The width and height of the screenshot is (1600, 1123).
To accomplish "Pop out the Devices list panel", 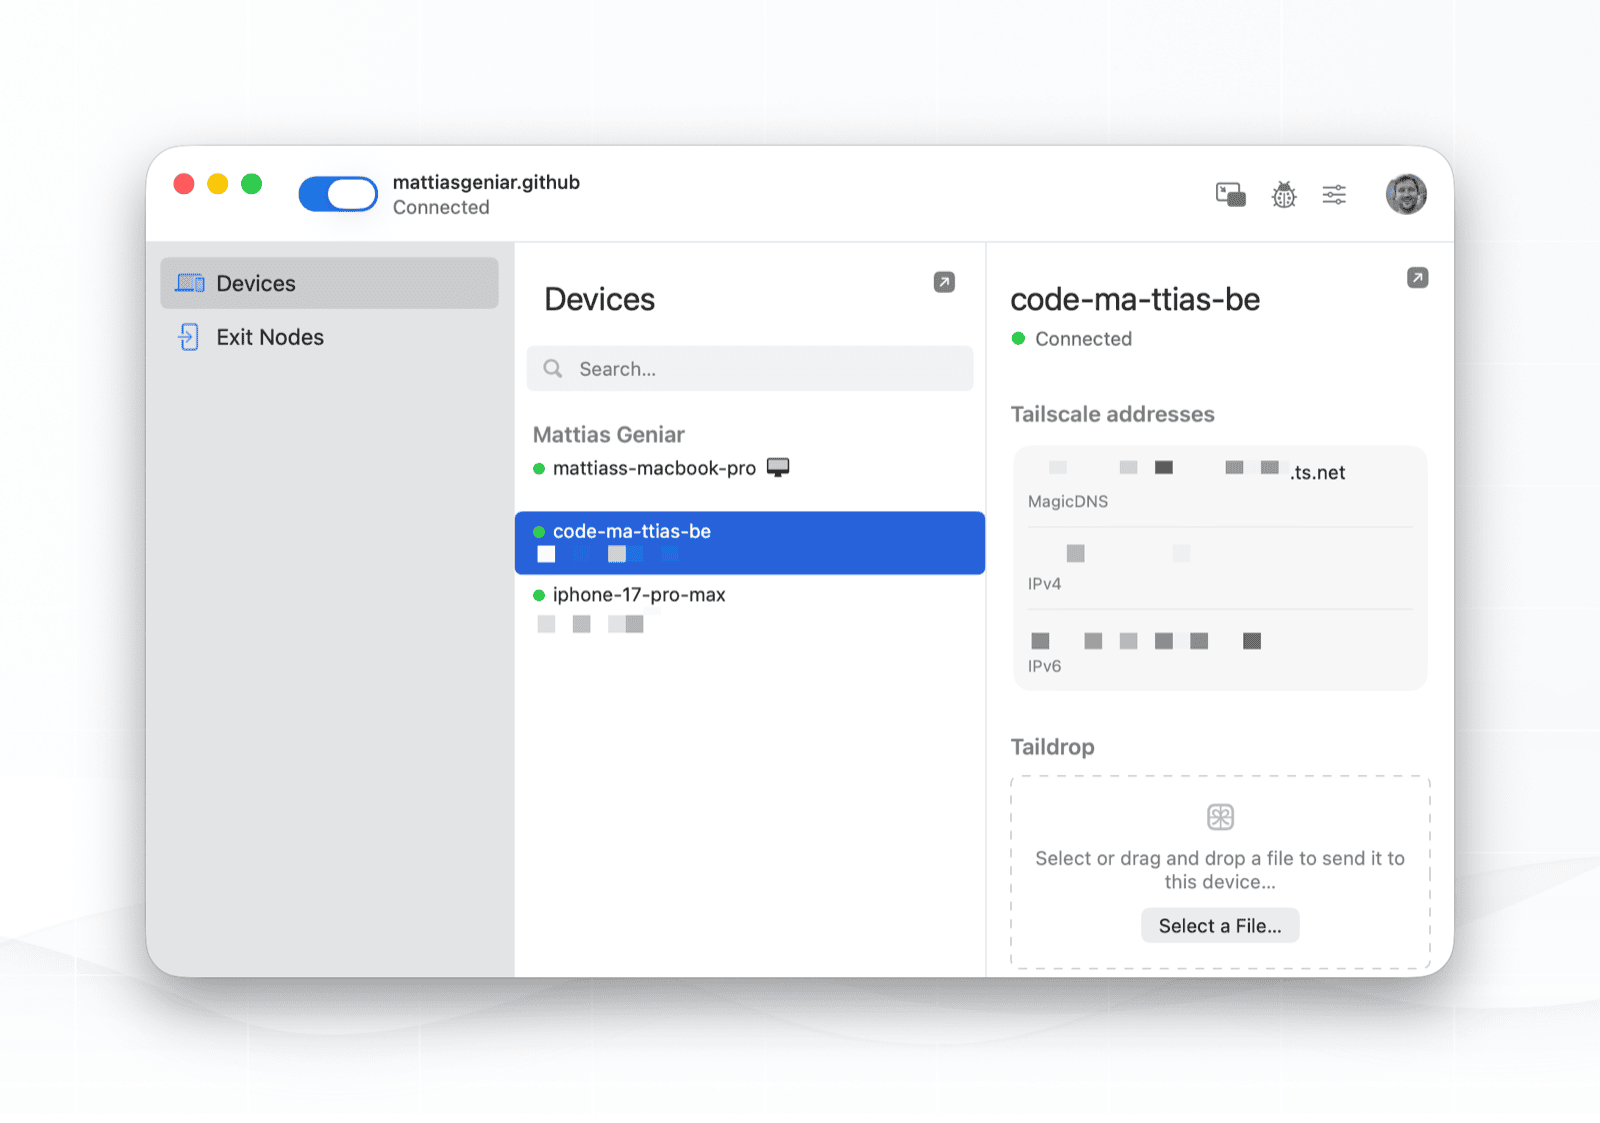I will pos(944,282).
